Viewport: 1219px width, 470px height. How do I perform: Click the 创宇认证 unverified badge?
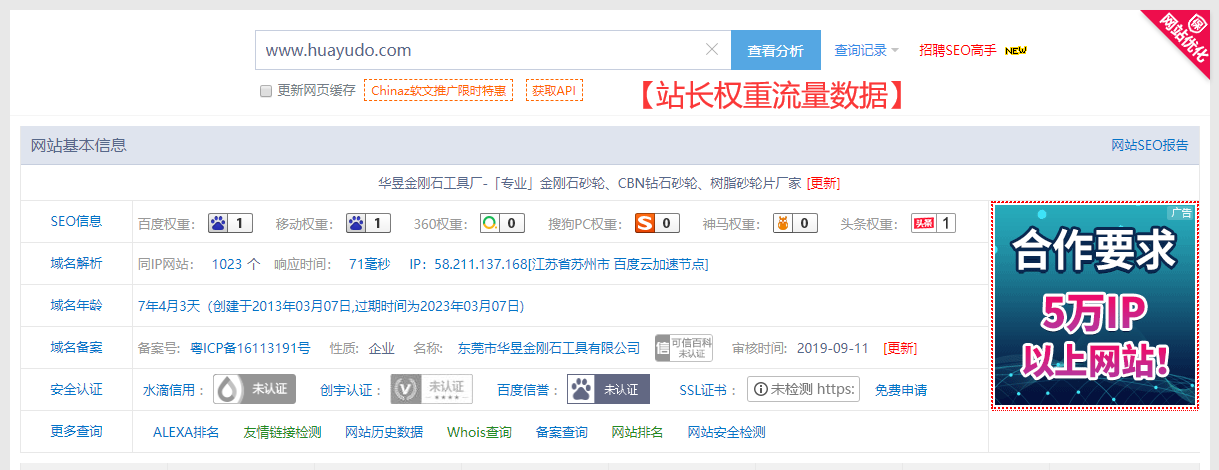431,389
